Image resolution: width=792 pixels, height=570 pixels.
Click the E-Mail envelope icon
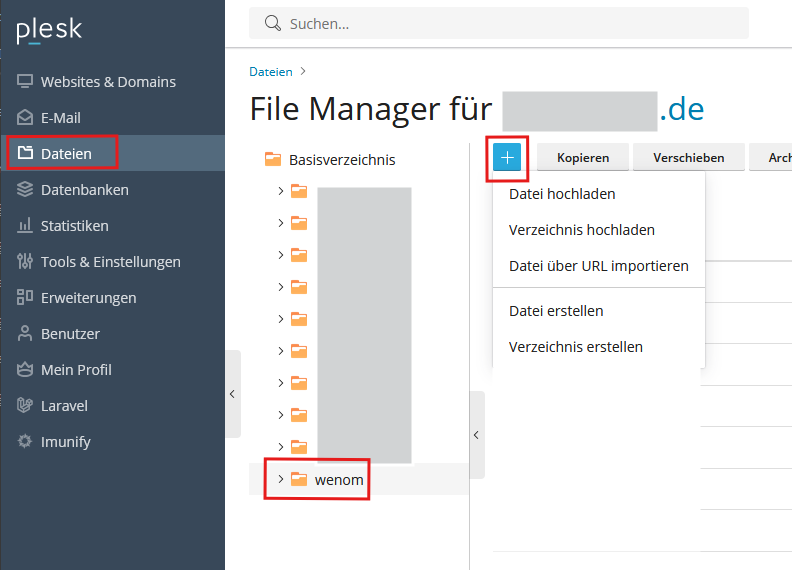tap(25, 118)
